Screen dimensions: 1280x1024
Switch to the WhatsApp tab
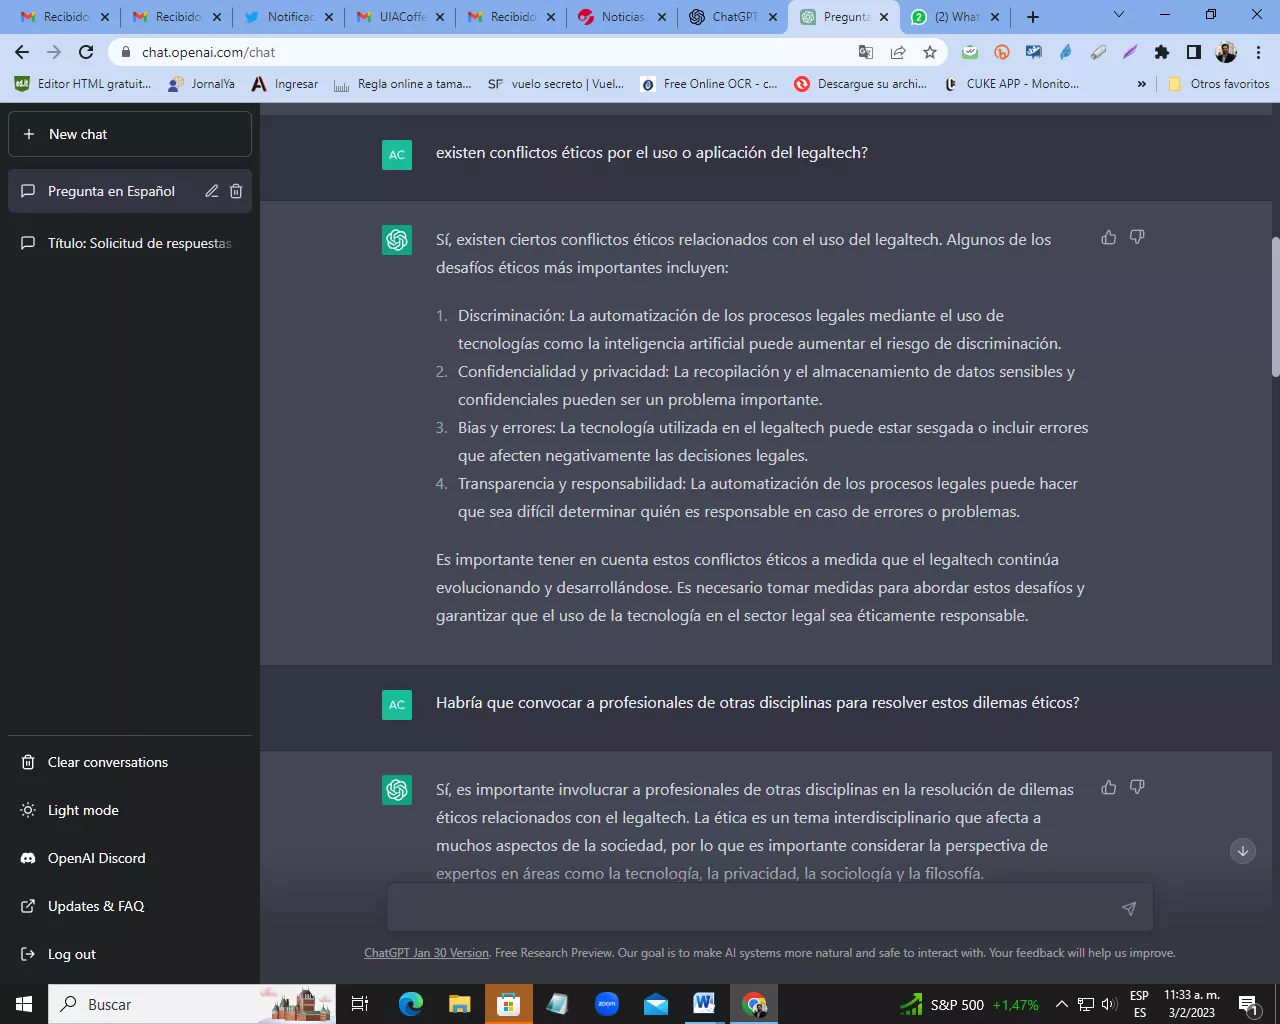tap(950, 17)
